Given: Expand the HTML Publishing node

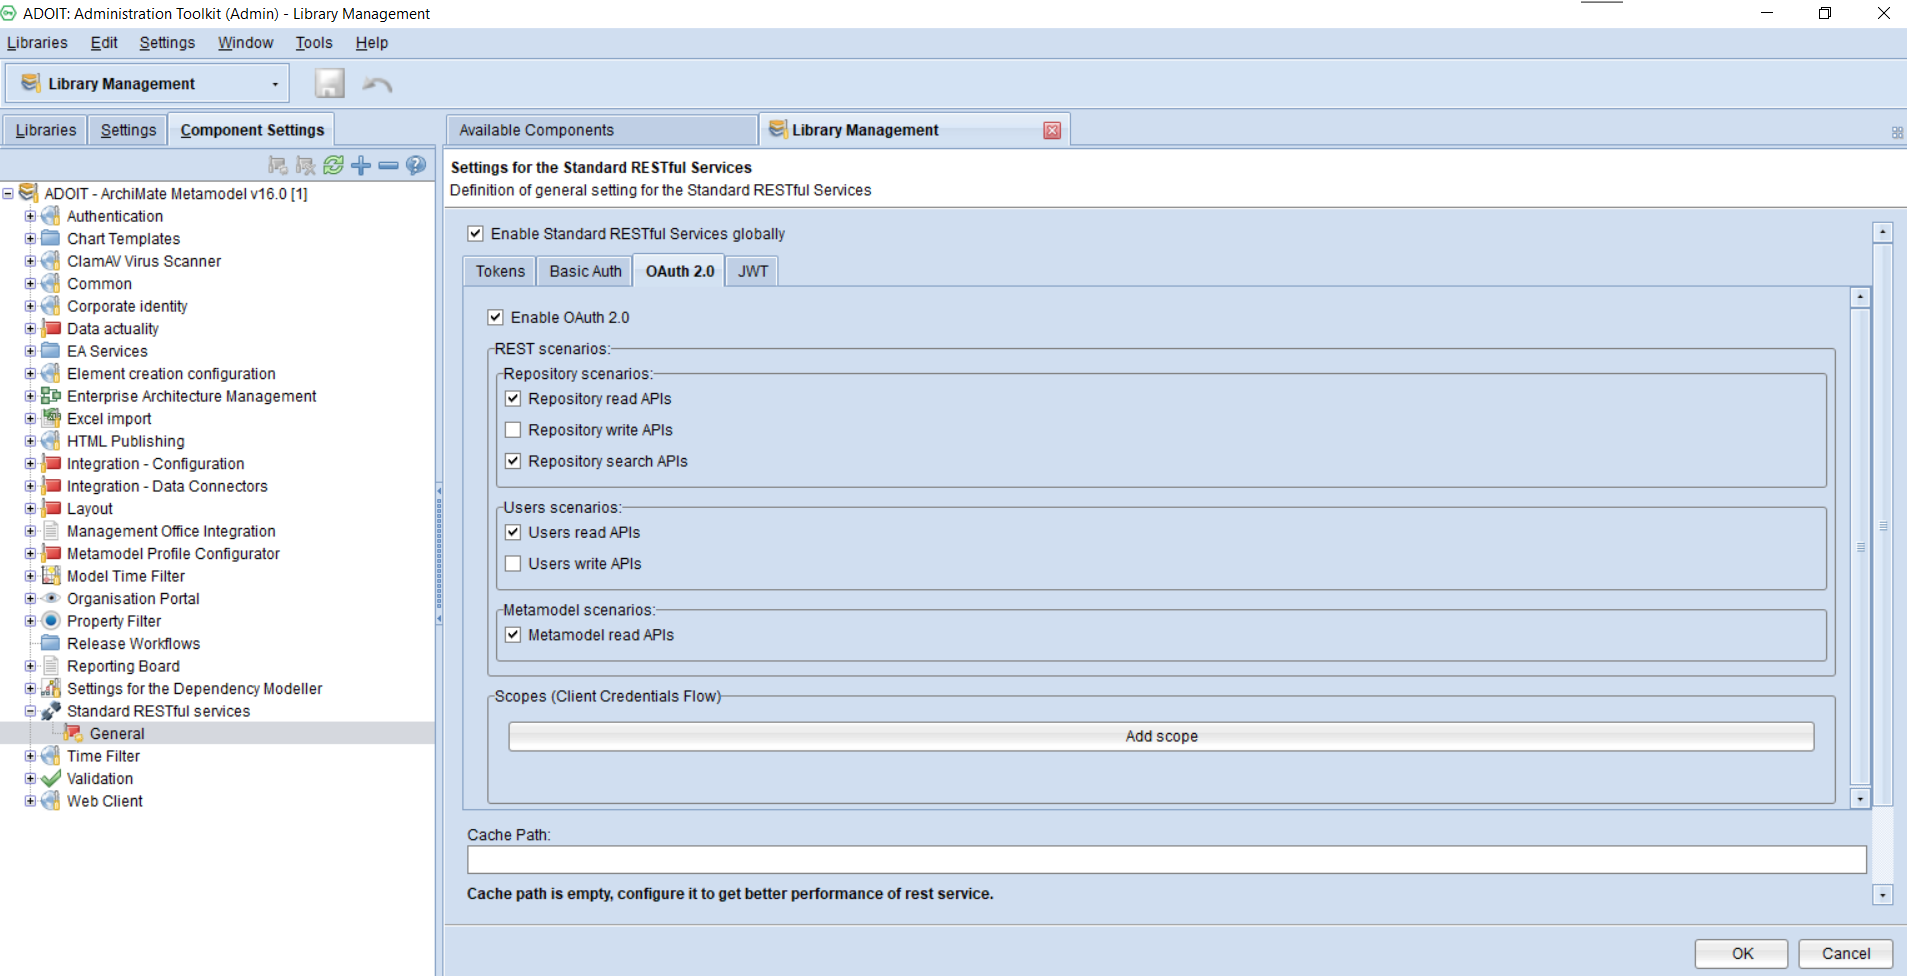Looking at the screenshot, I should point(30,441).
